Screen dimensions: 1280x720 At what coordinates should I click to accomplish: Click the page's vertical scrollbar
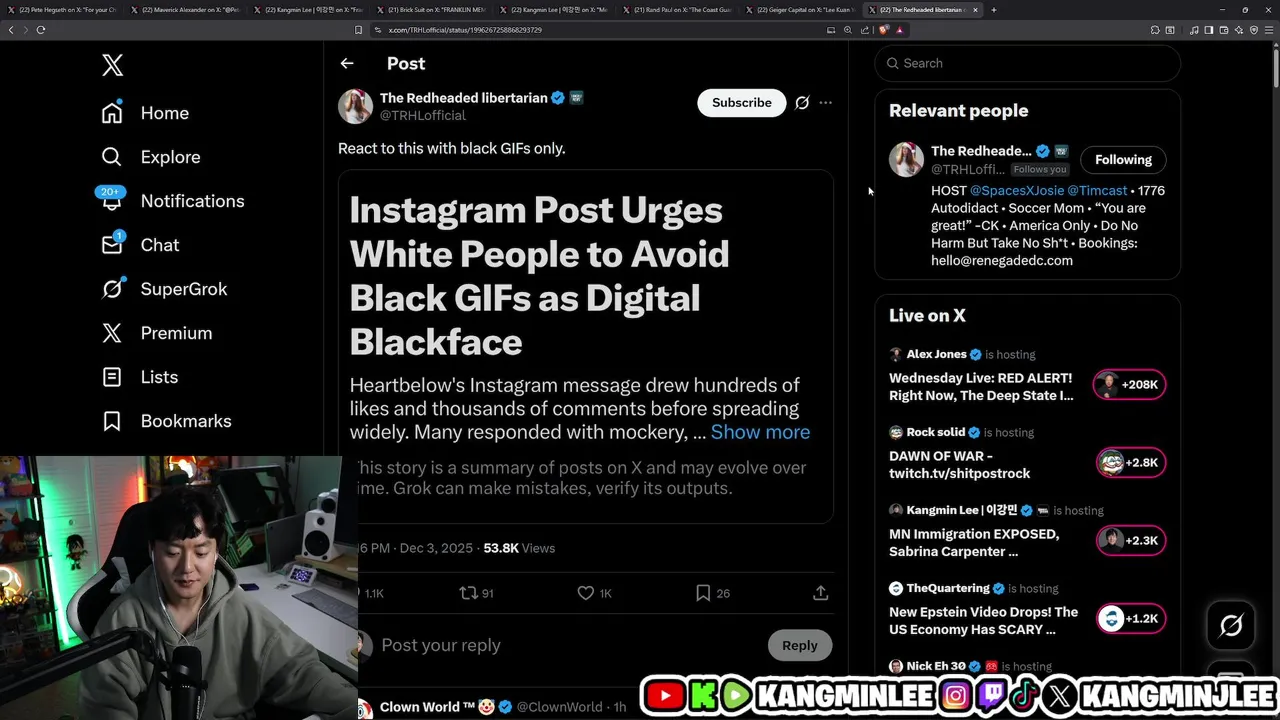(1275, 70)
